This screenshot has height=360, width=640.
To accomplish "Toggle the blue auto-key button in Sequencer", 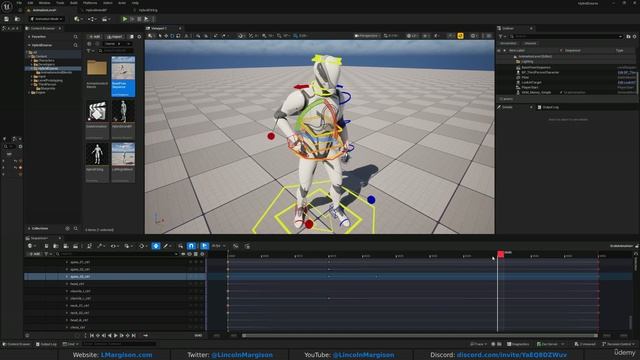I will point(156,246).
